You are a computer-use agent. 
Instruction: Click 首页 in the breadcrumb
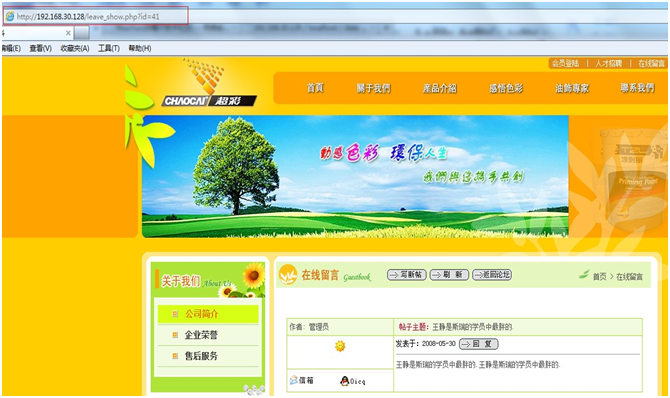tap(599, 277)
